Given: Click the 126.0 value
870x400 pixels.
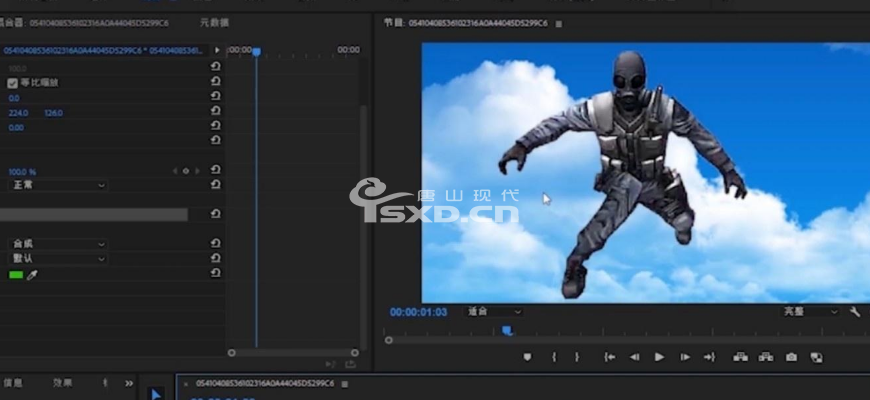Looking at the screenshot, I should (x=53, y=113).
